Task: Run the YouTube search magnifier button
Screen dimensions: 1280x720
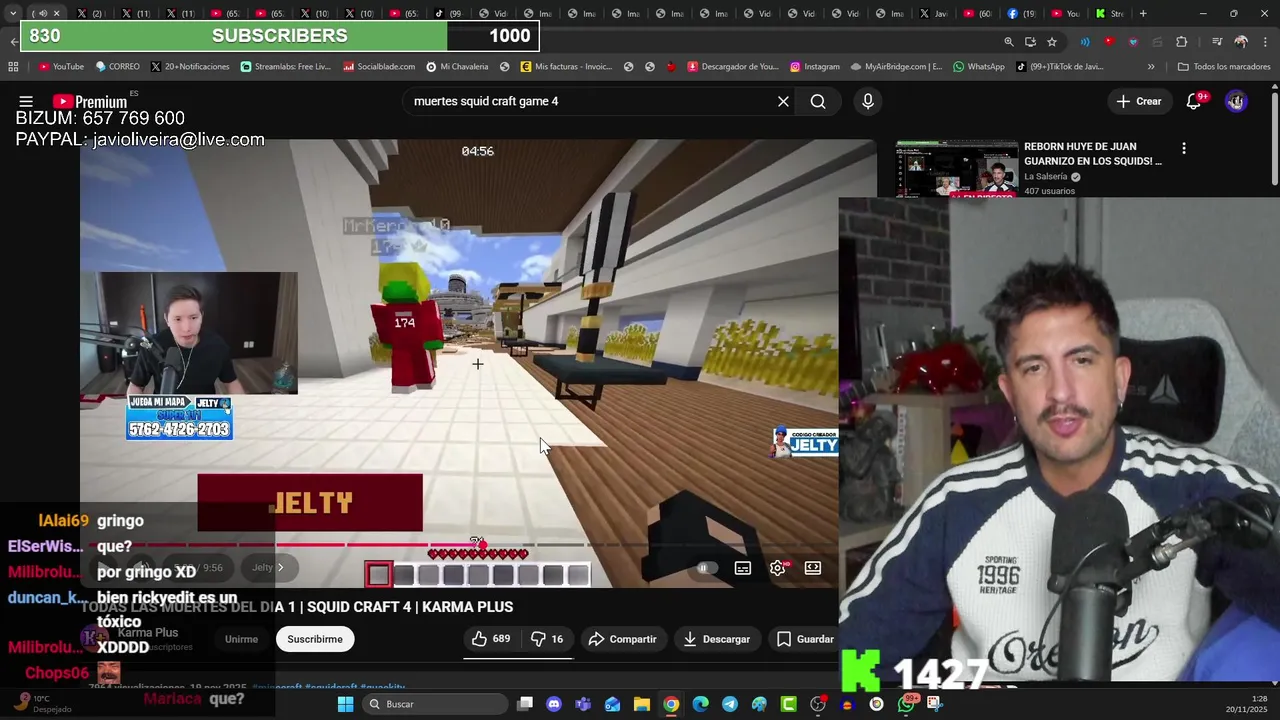Action: pyautogui.click(x=818, y=101)
